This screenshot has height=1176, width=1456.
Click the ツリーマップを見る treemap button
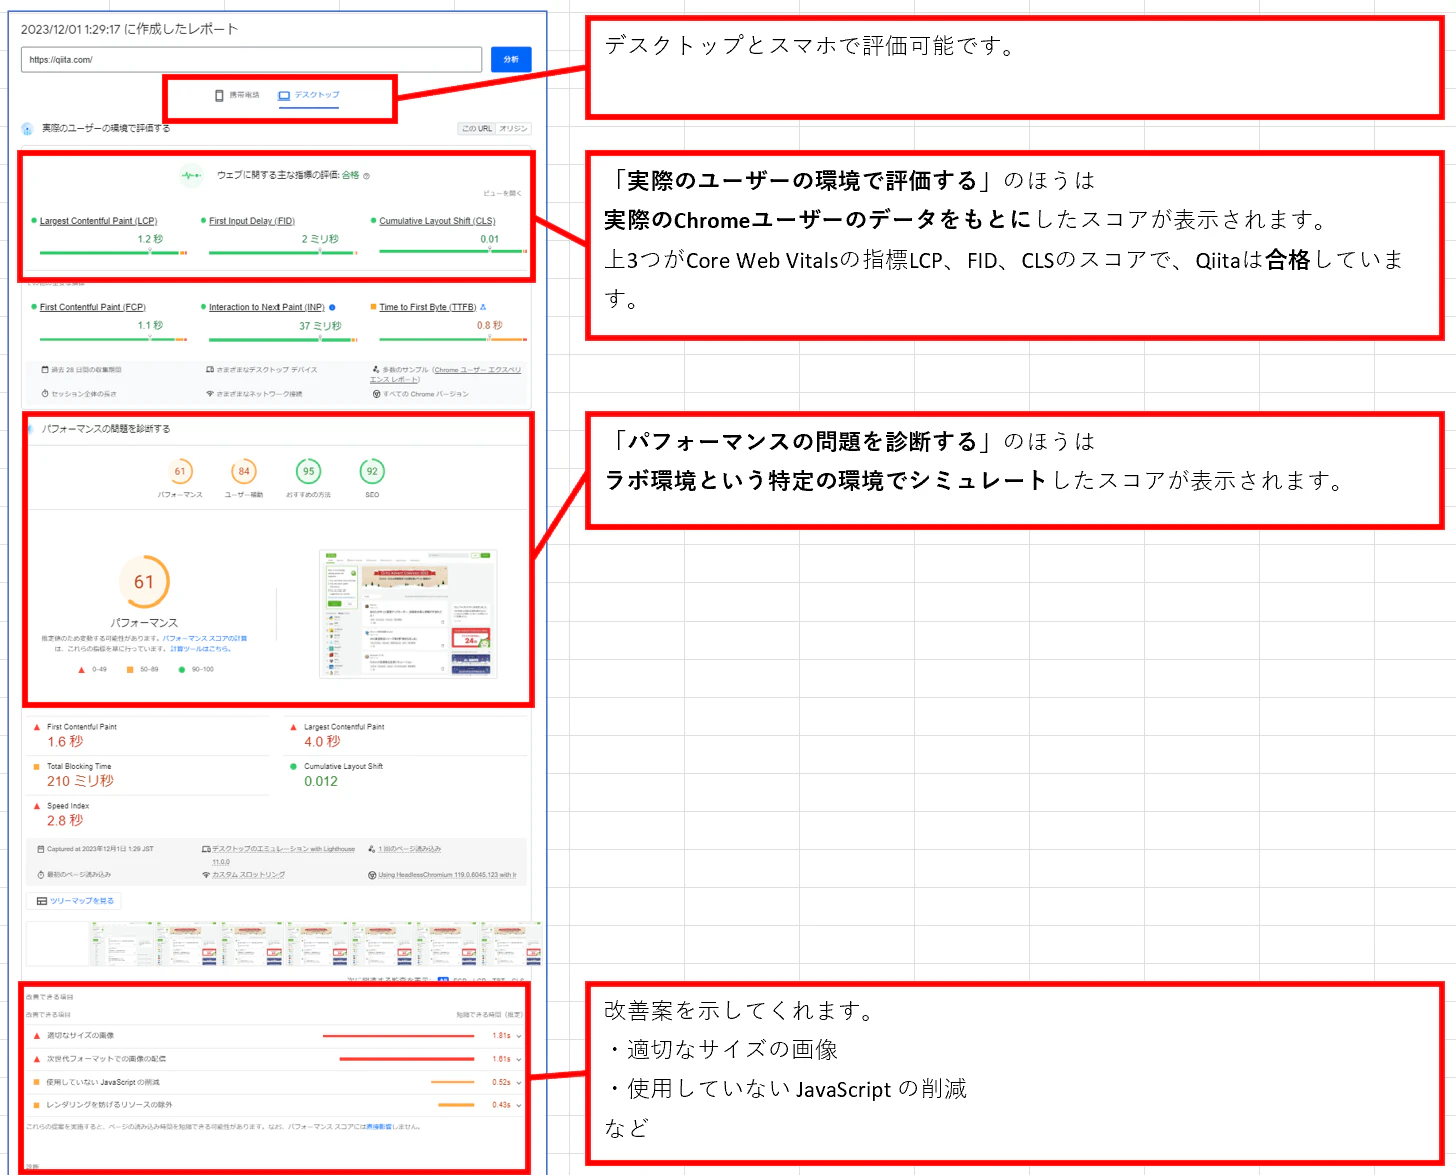pyautogui.click(x=75, y=901)
